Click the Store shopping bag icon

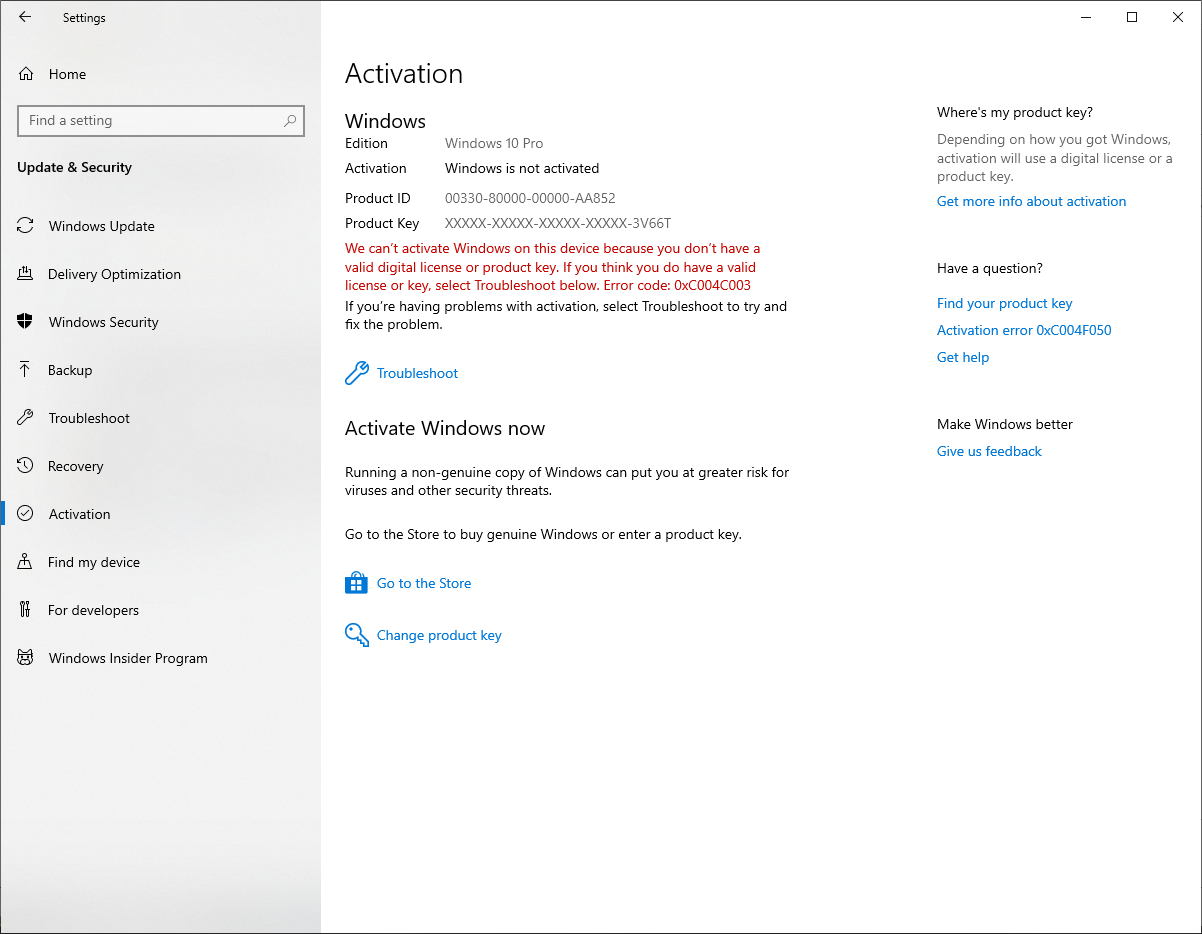tap(357, 583)
